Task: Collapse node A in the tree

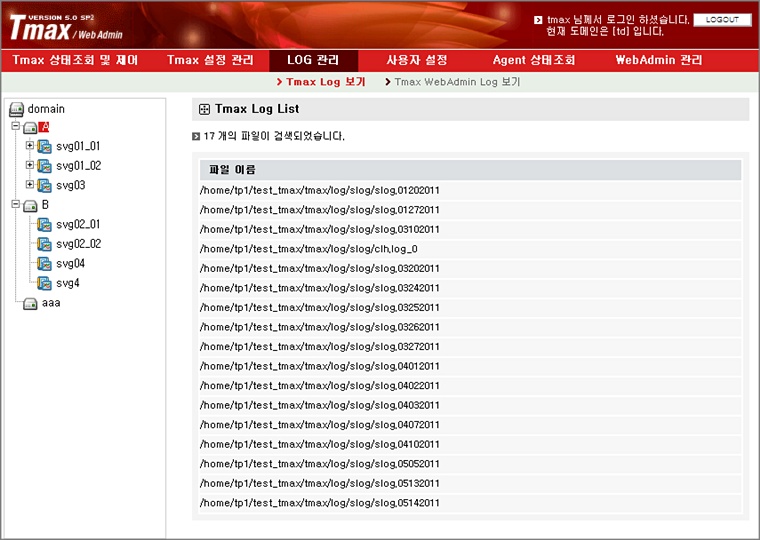Action: tap(16, 126)
